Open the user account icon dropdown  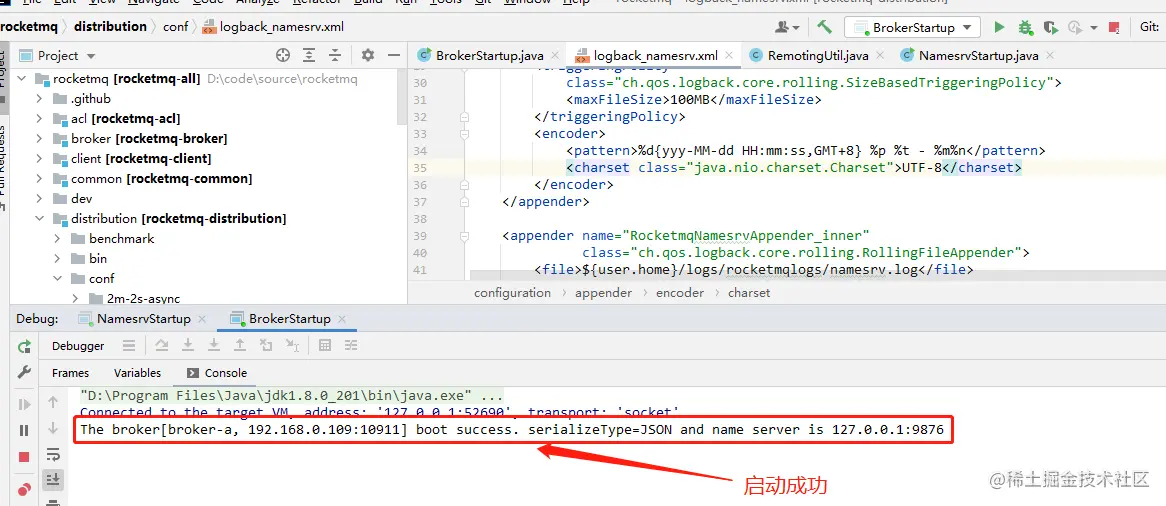coord(787,28)
